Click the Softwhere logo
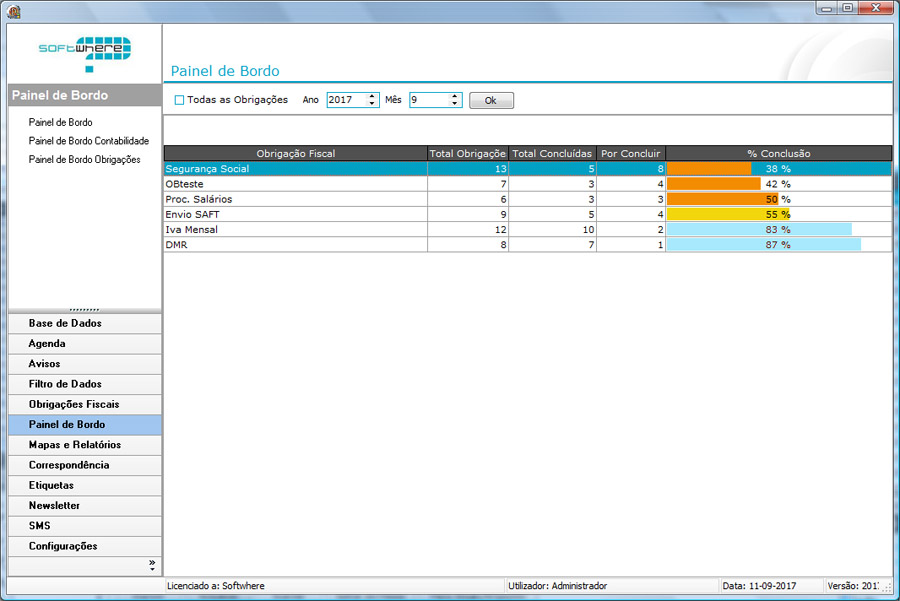The height and width of the screenshot is (601, 900). click(84, 52)
